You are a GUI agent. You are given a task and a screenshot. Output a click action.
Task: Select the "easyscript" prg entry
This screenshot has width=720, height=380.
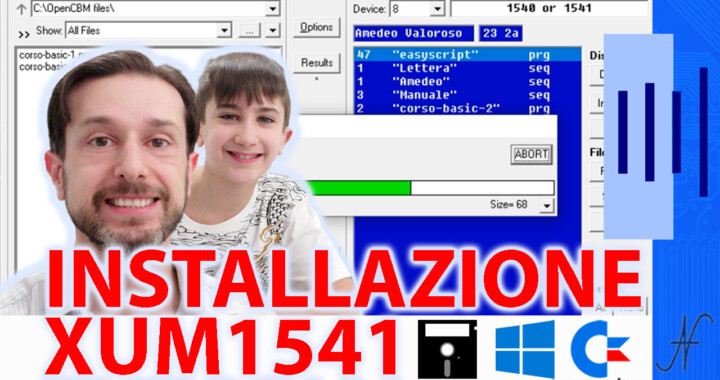467,55
